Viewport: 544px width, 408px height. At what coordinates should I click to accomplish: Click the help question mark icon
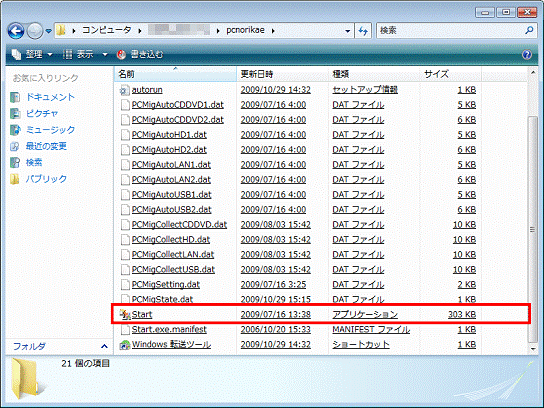pos(527,54)
